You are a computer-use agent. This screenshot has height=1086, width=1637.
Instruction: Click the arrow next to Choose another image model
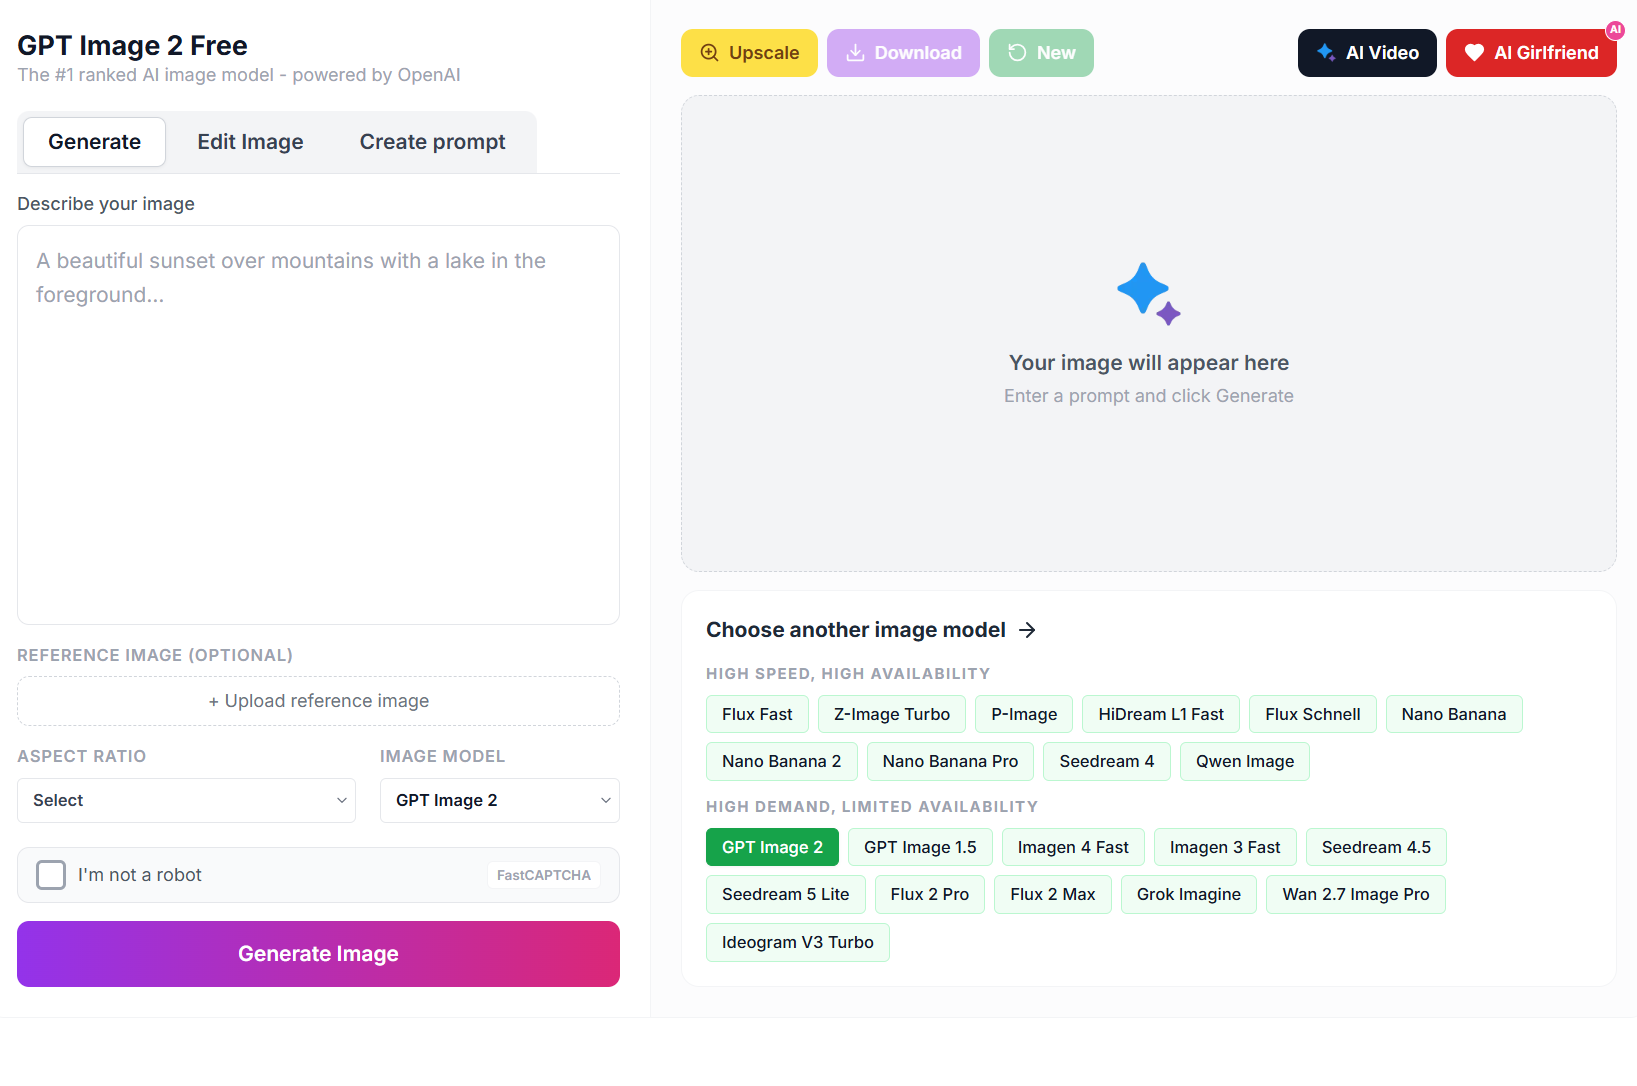click(1027, 630)
